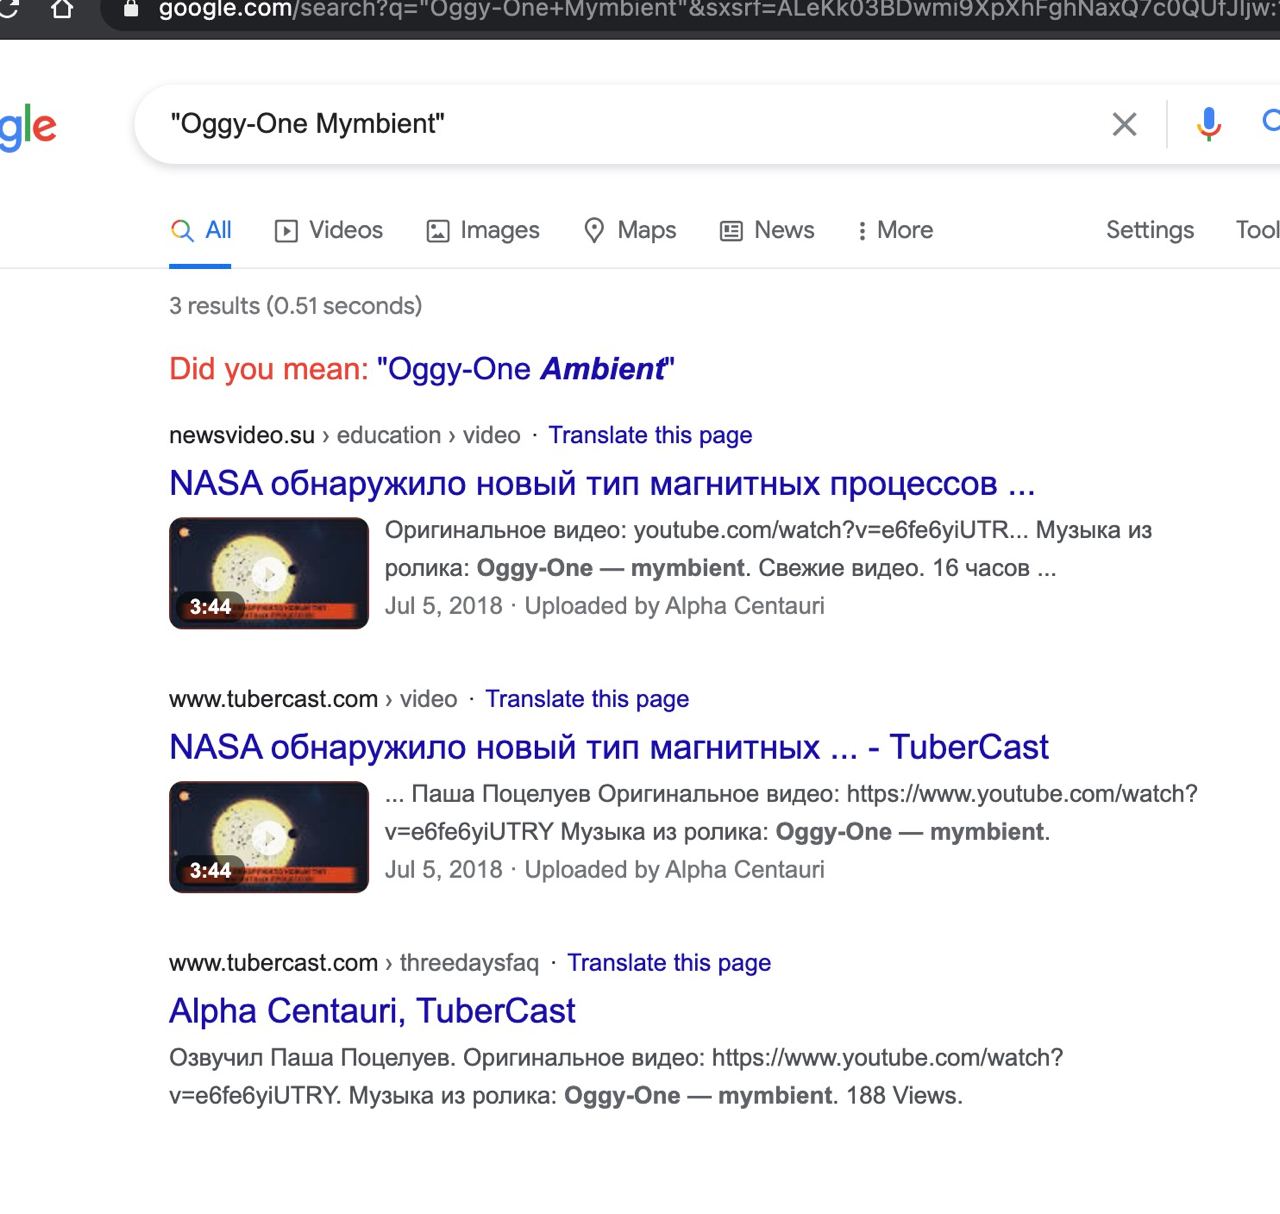Click the newsvideo.su breadcrumb URL
Screen dimensions: 1280x1214
coord(345,435)
